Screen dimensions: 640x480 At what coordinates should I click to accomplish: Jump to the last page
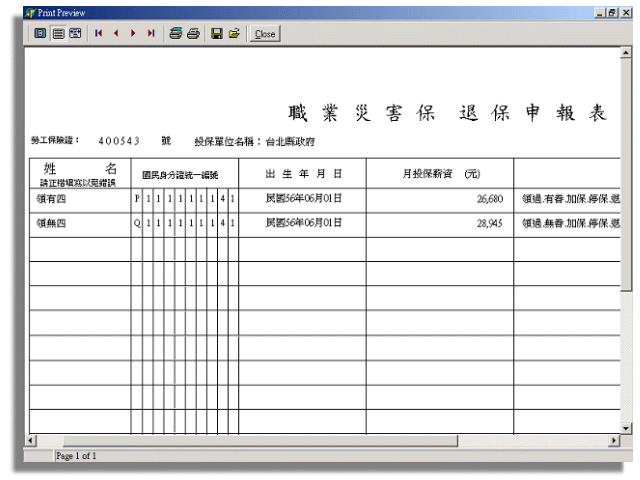(x=151, y=33)
